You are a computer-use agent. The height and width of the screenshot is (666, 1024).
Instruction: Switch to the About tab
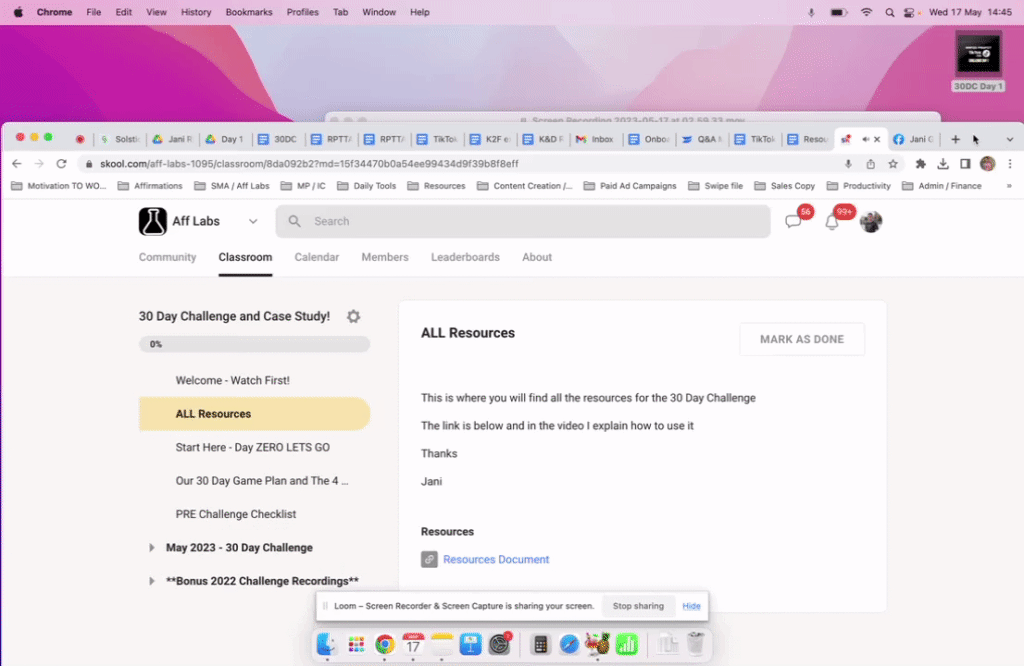pyautogui.click(x=537, y=257)
